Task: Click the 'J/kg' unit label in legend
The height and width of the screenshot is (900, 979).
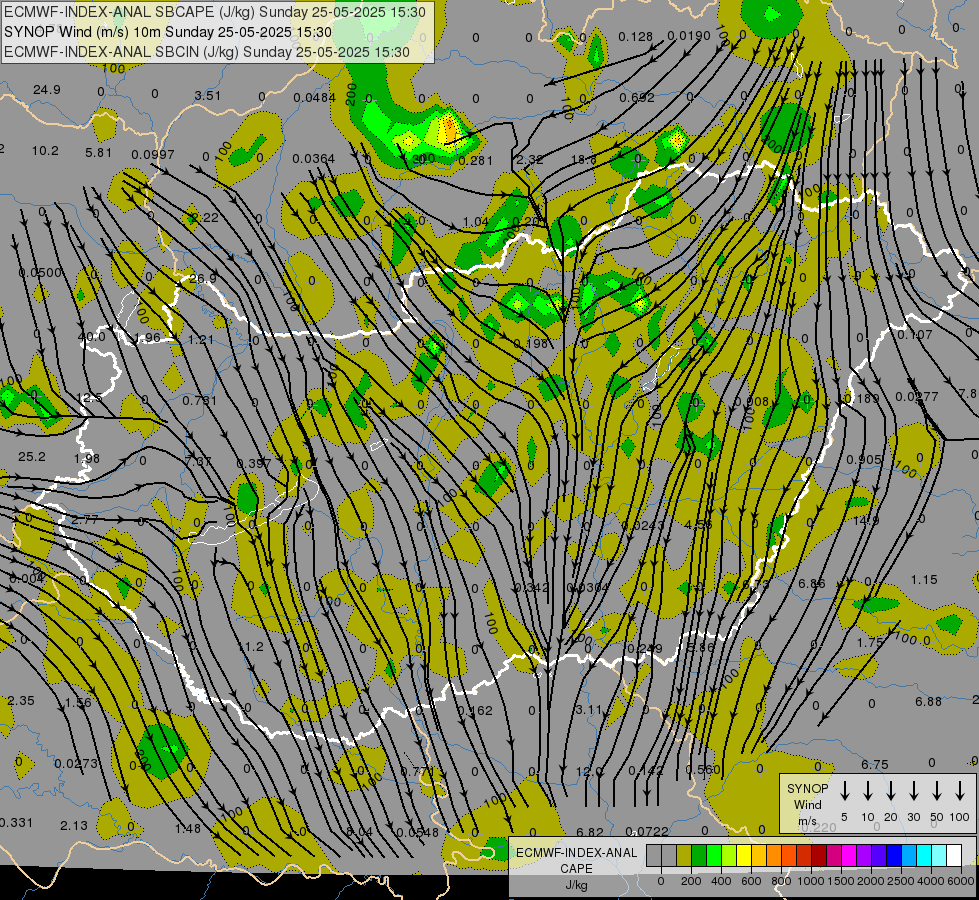Action: point(576,885)
